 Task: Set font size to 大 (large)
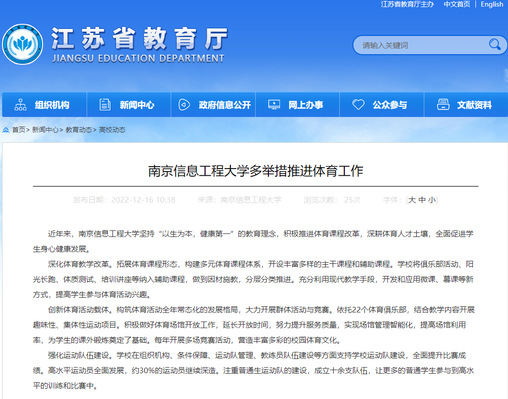click(412, 200)
